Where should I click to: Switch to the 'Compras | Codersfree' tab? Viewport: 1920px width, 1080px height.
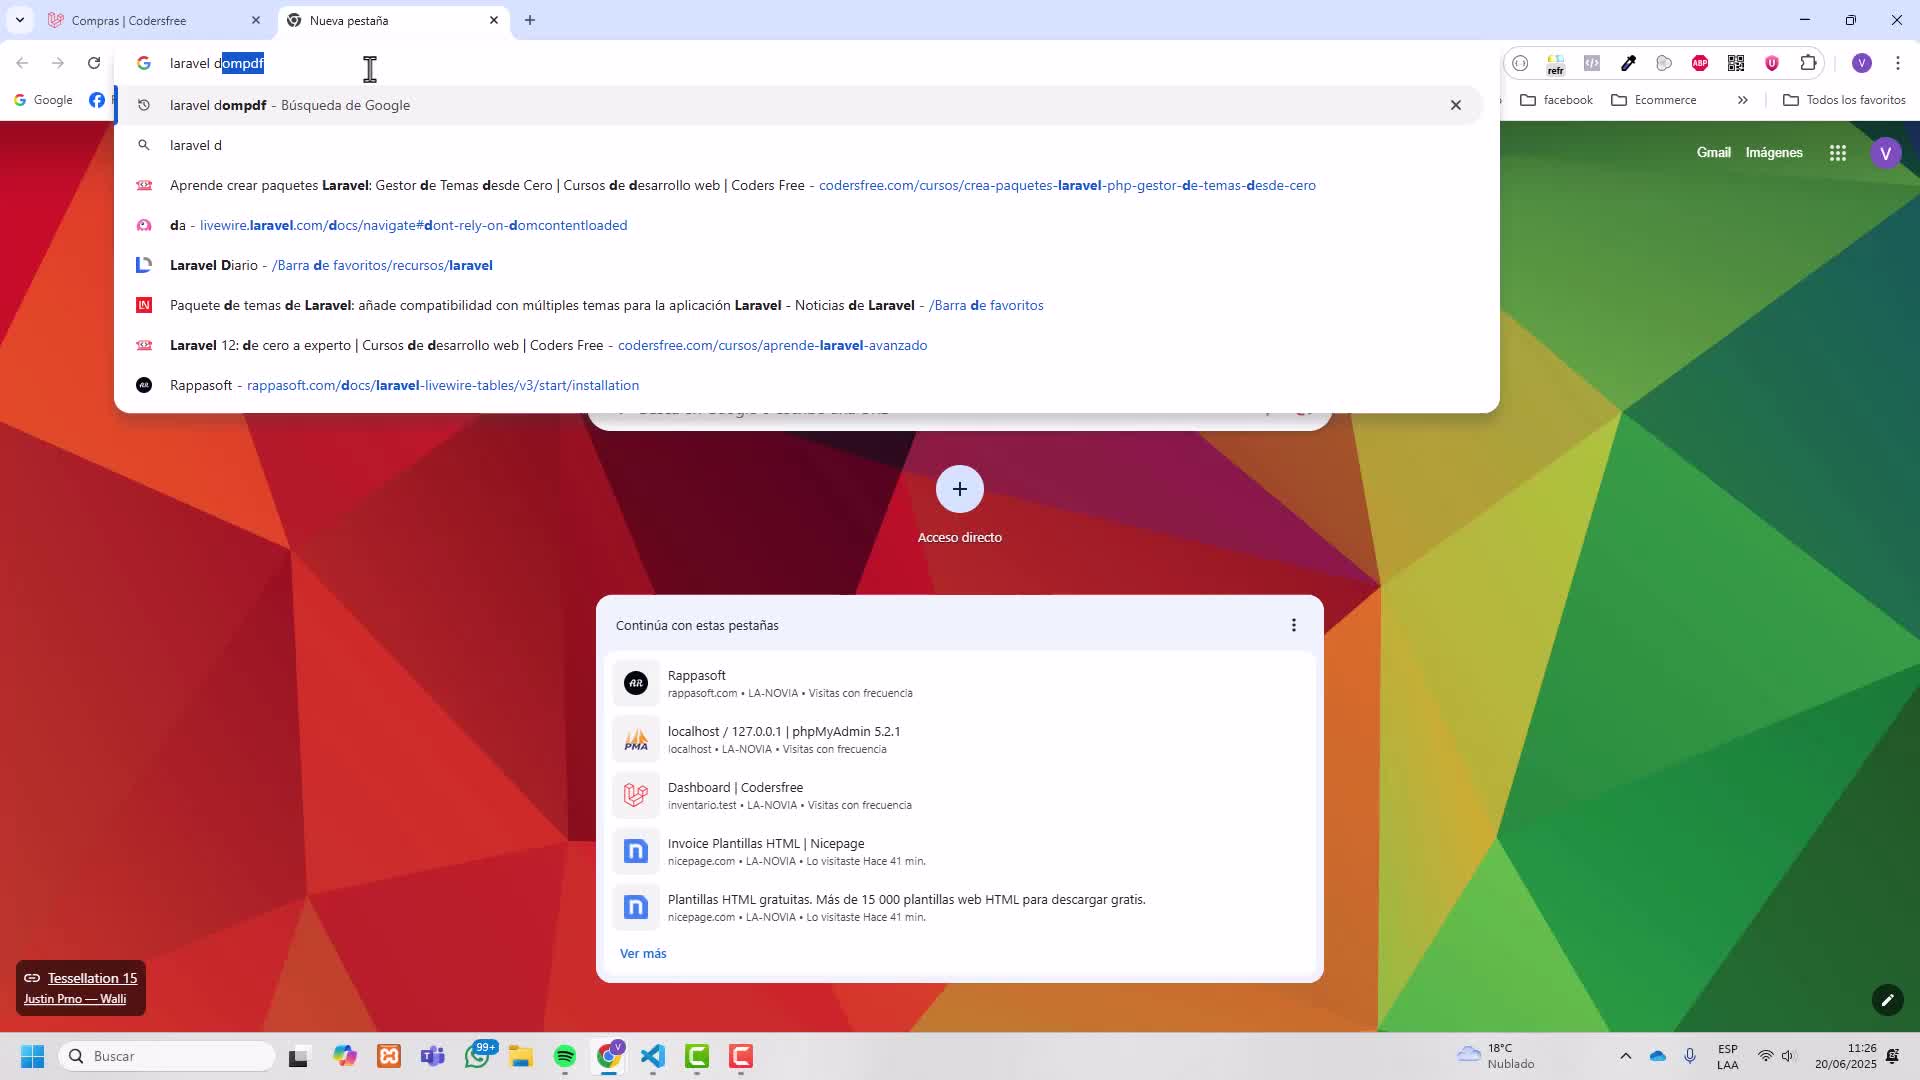point(154,20)
